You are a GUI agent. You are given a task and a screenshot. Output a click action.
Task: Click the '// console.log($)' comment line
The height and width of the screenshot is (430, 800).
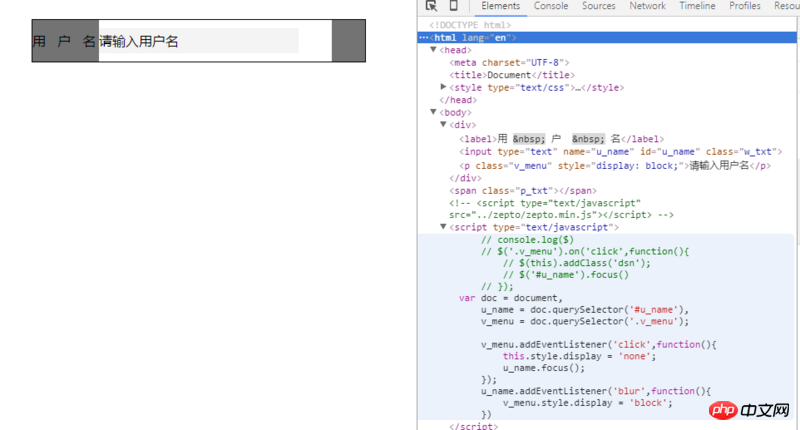(527, 240)
